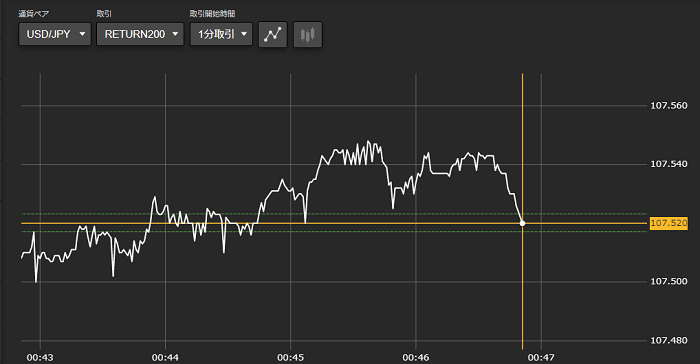Image resolution: width=700 pixels, height=364 pixels.
Task: Open the RETURN200 trade type dropdown
Action: click(140, 34)
